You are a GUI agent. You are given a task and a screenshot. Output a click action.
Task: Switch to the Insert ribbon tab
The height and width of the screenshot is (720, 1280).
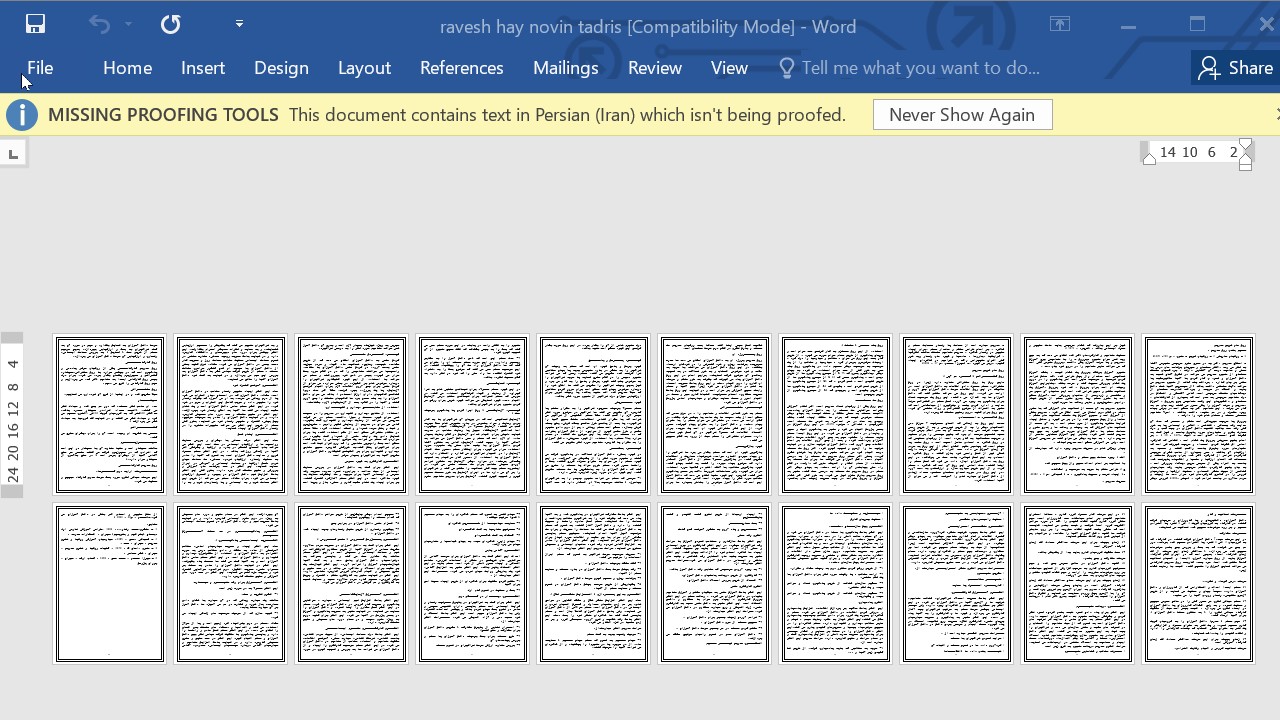click(203, 68)
